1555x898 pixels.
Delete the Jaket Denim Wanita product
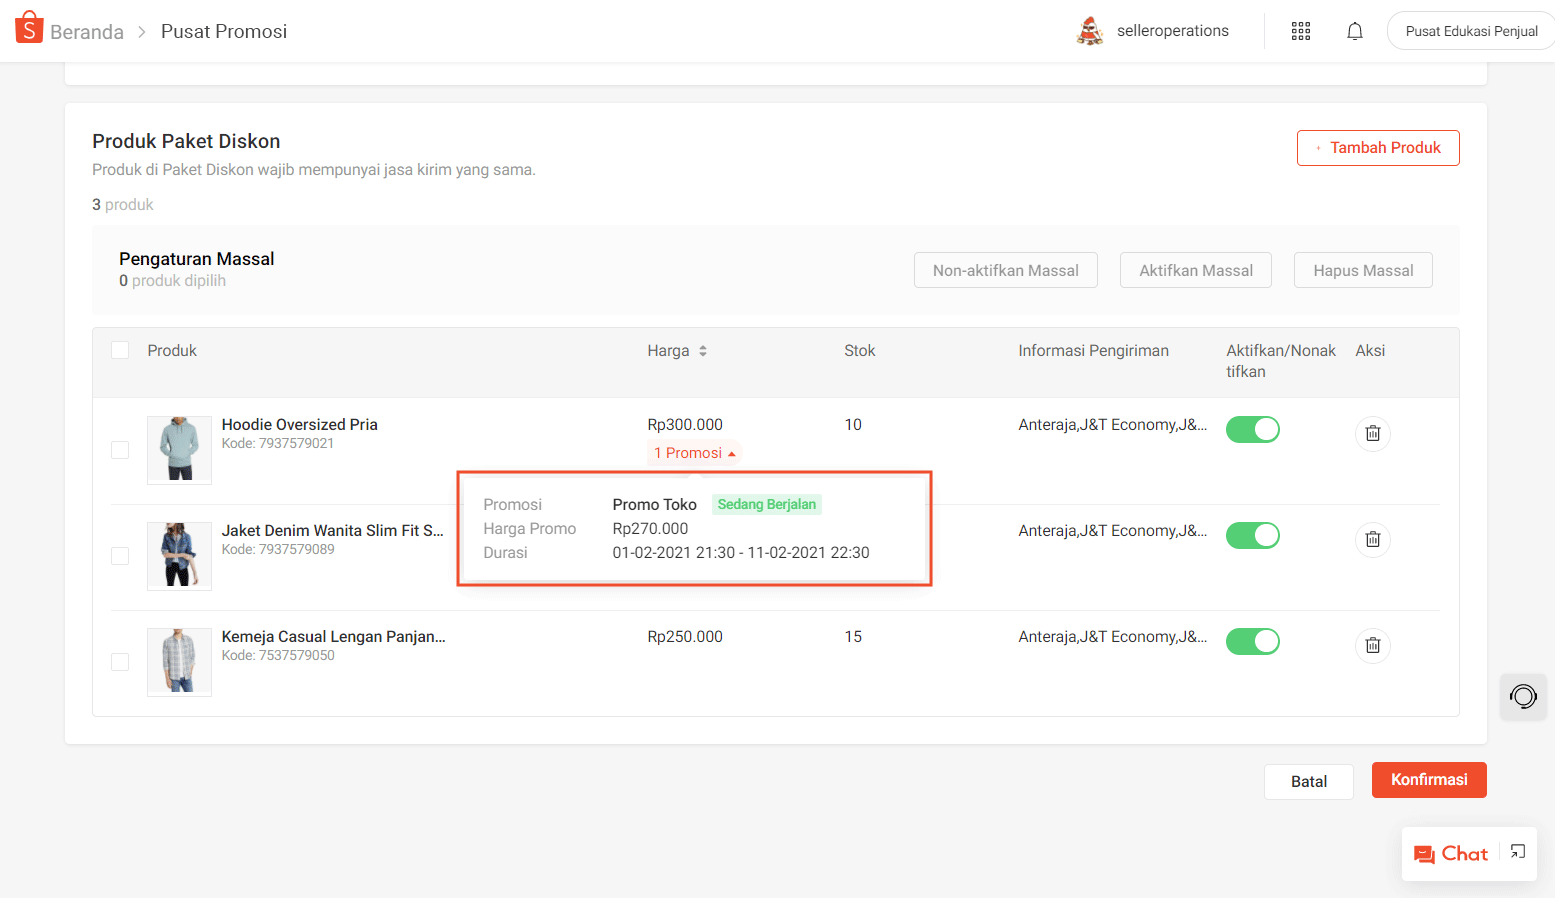[x=1372, y=539]
